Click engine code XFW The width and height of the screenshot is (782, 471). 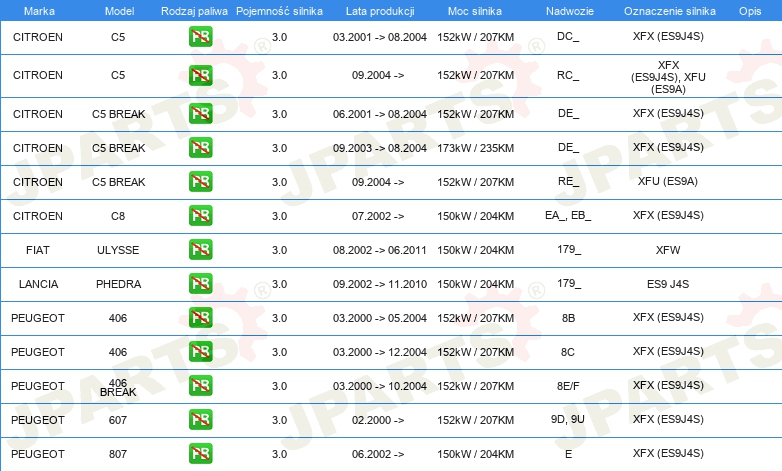pyautogui.click(x=668, y=250)
